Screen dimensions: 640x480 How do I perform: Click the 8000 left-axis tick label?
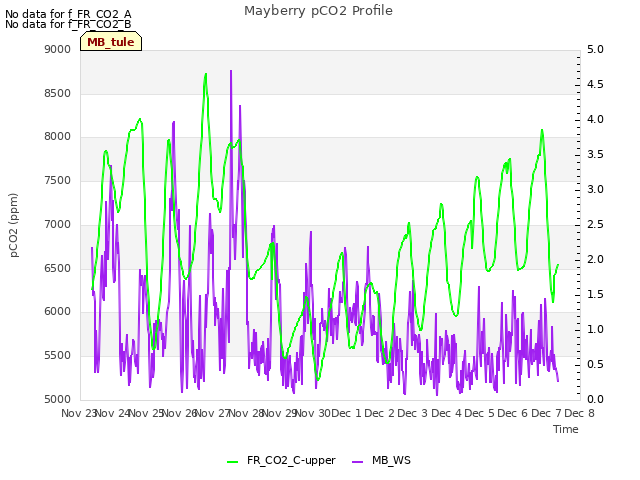pos(58,137)
